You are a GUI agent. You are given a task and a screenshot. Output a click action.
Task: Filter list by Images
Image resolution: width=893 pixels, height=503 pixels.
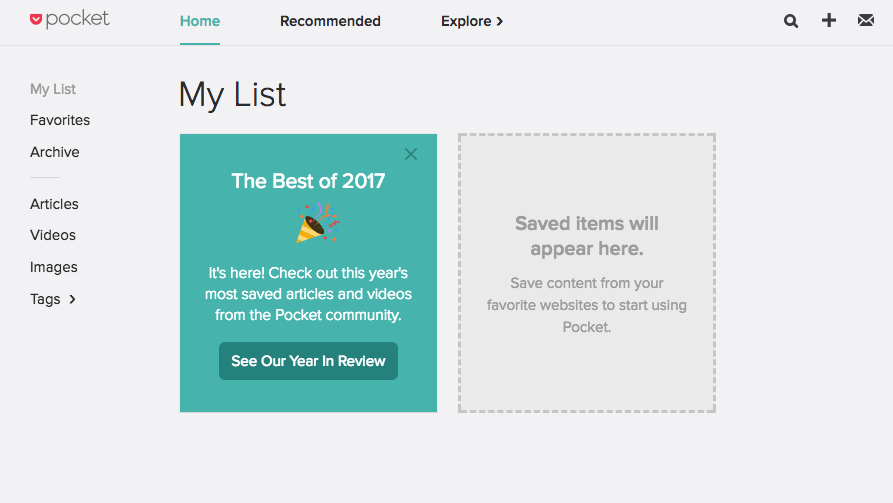click(x=54, y=267)
